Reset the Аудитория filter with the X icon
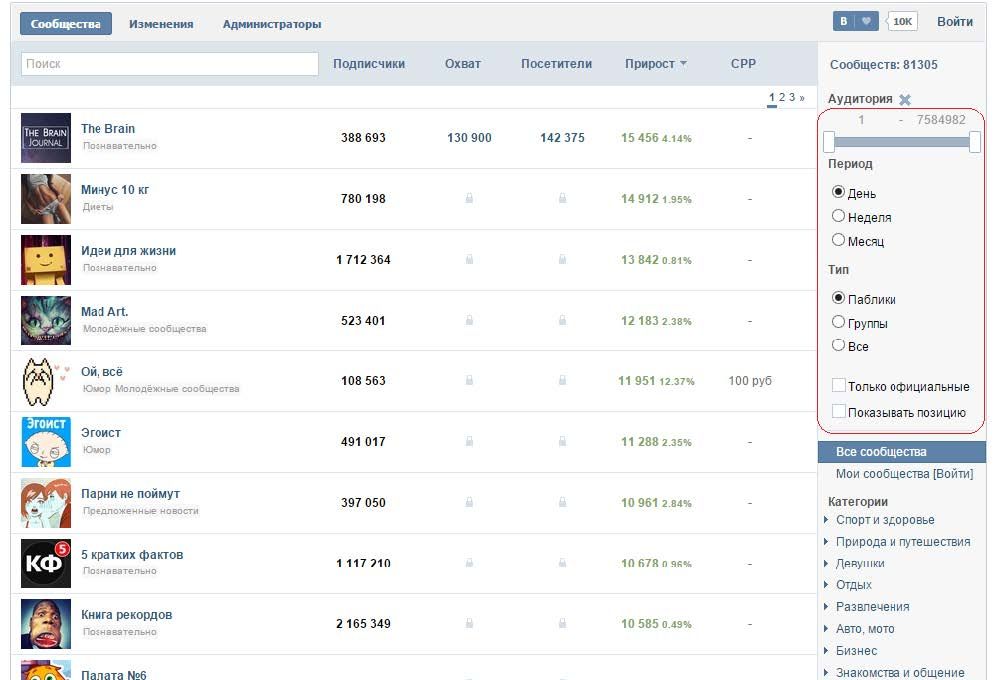This screenshot has height=680, width=994. (905, 99)
